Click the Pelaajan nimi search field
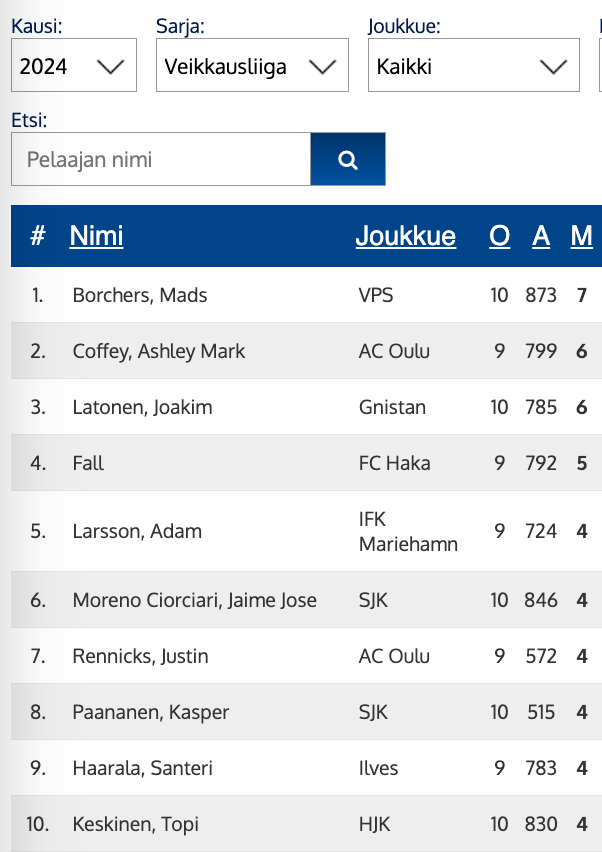This screenshot has width=602, height=852. click(x=161, y=159)
